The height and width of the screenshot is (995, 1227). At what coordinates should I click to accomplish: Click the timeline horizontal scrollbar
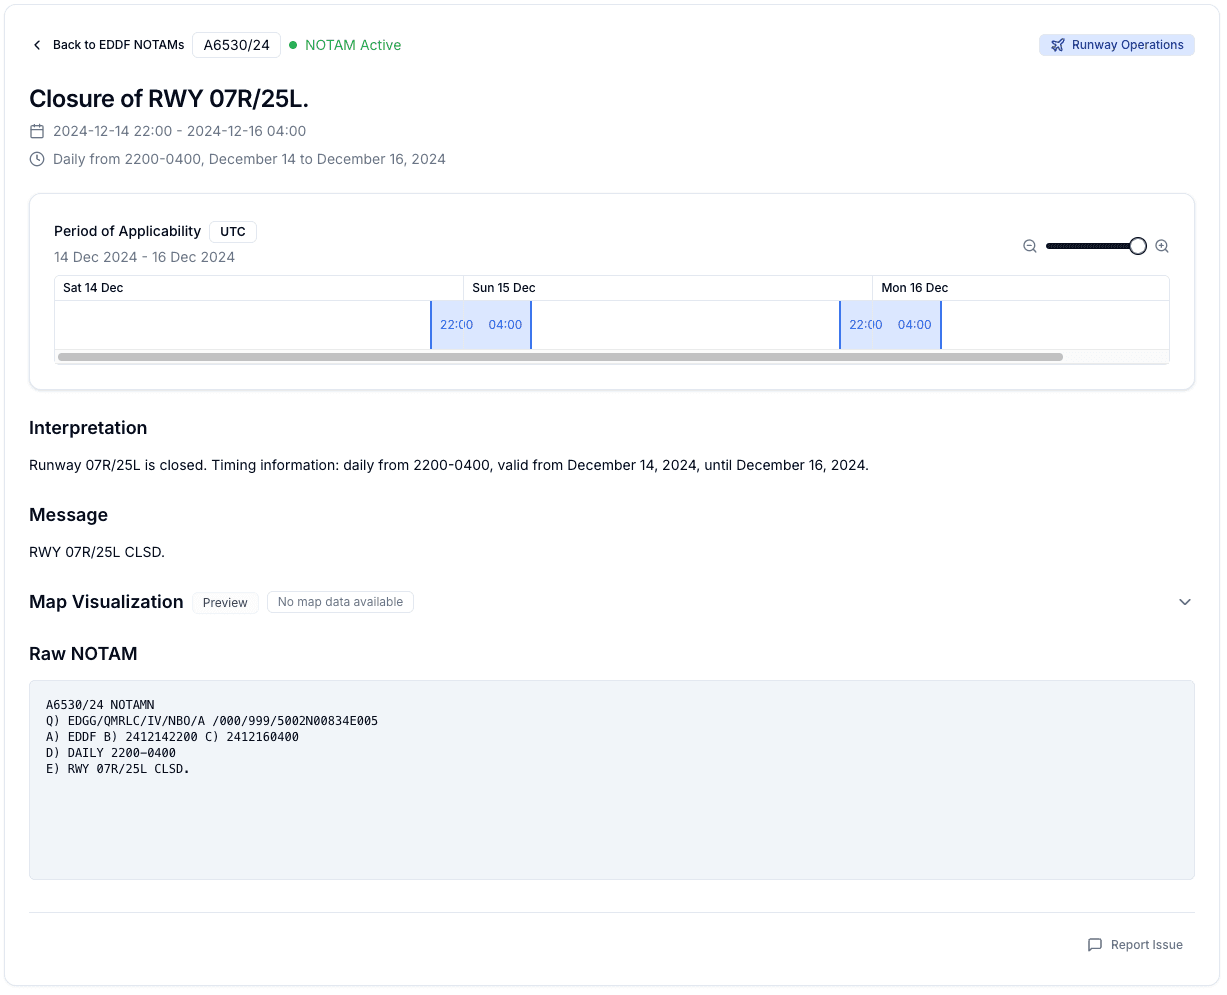pos(560,357)
